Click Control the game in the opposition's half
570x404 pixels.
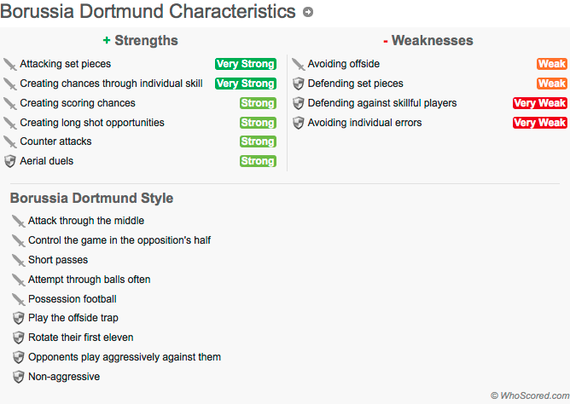pos(120,240)
